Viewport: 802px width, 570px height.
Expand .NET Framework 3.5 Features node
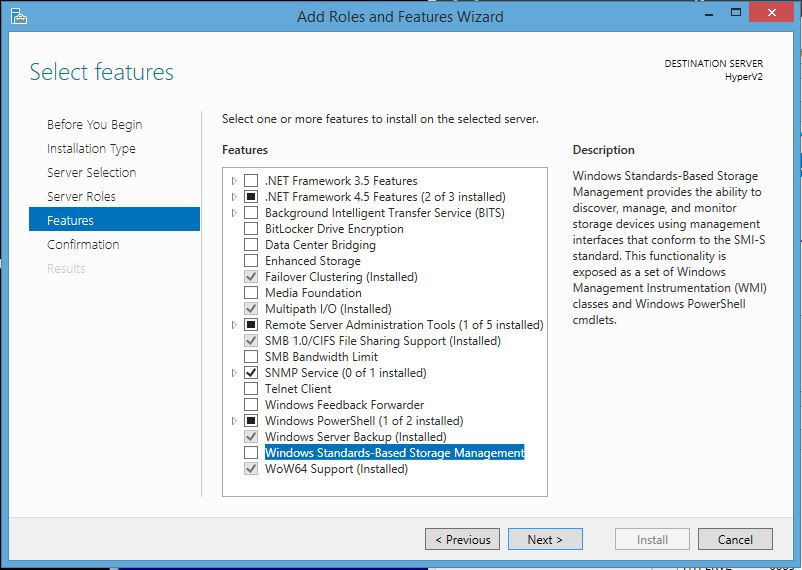coord(235,181)
